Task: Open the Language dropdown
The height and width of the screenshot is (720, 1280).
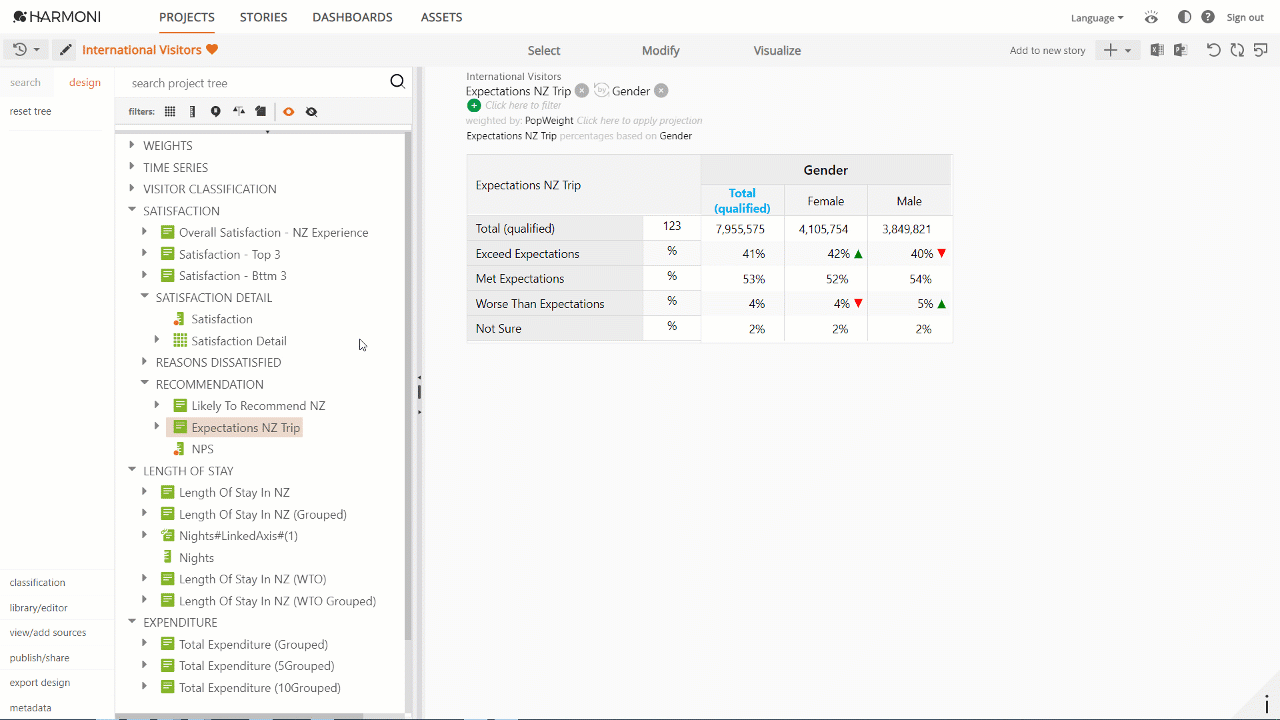Action: 1097,18
